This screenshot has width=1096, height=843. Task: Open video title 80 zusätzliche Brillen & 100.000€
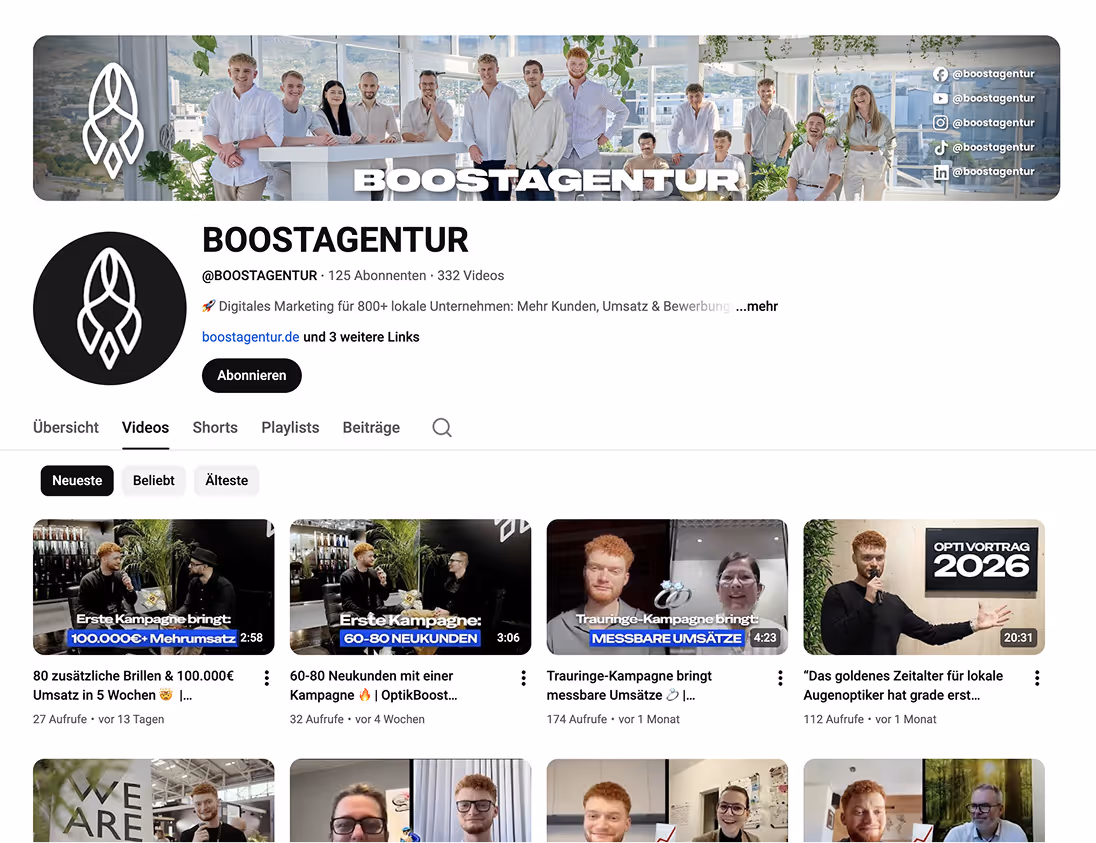(134, 686)
